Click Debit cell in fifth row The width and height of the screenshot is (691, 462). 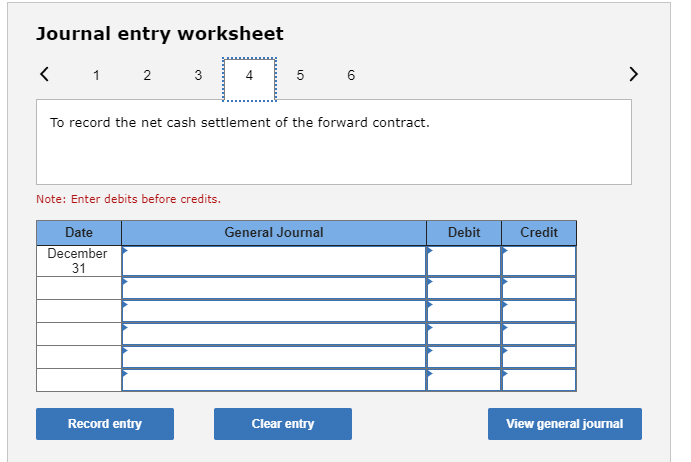(464, 357)
